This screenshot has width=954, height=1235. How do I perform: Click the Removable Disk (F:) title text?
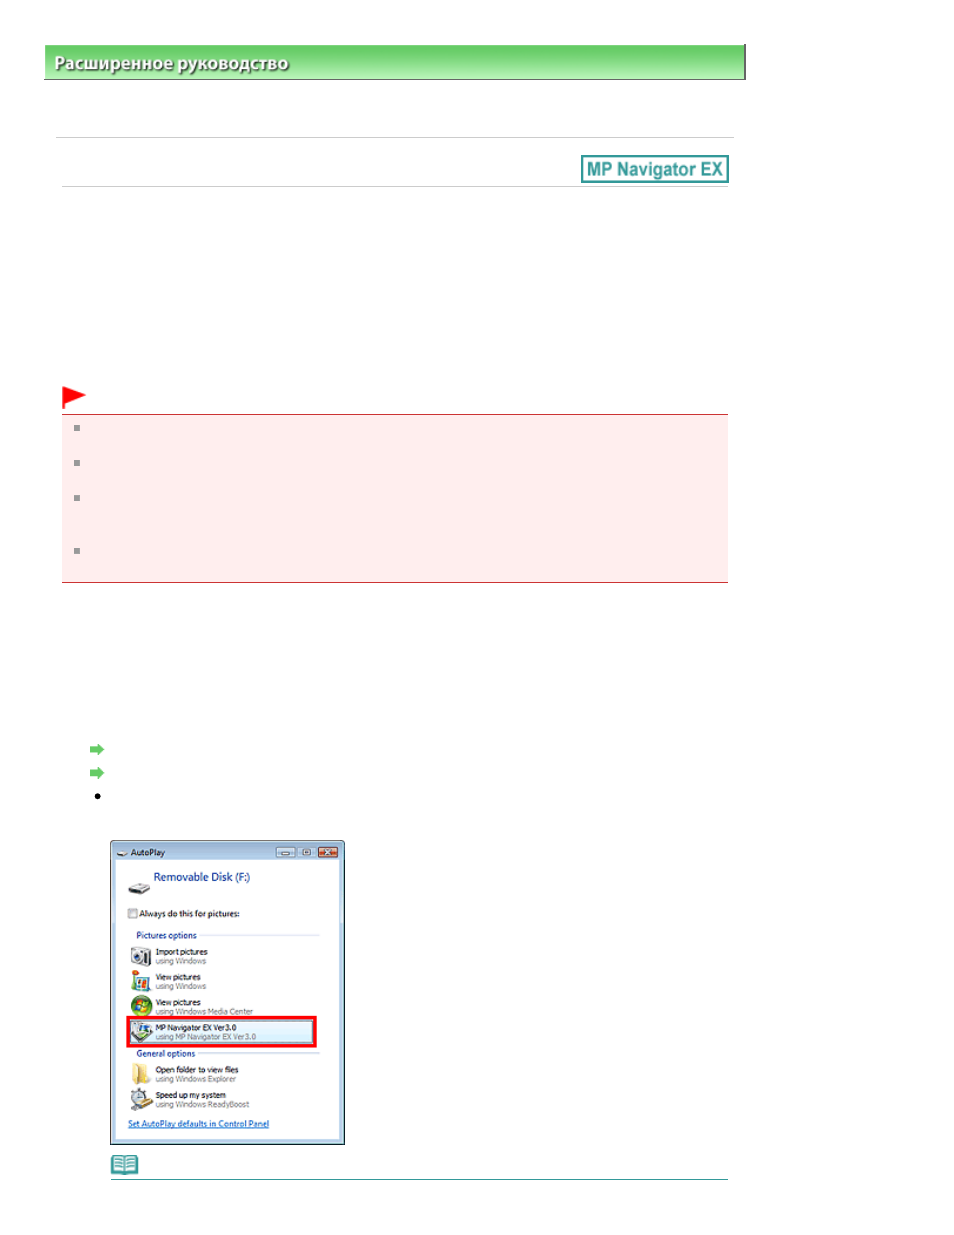tap(202, 877)
